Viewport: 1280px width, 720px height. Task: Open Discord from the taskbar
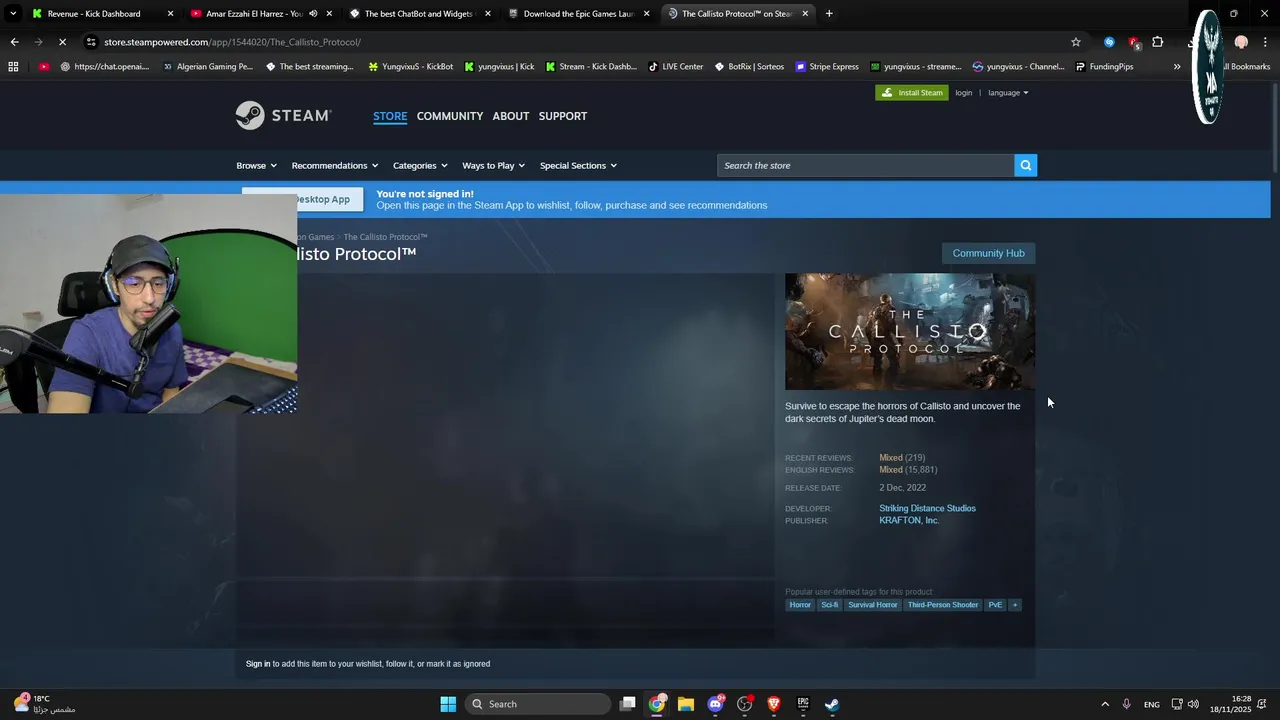coord(715,704)
